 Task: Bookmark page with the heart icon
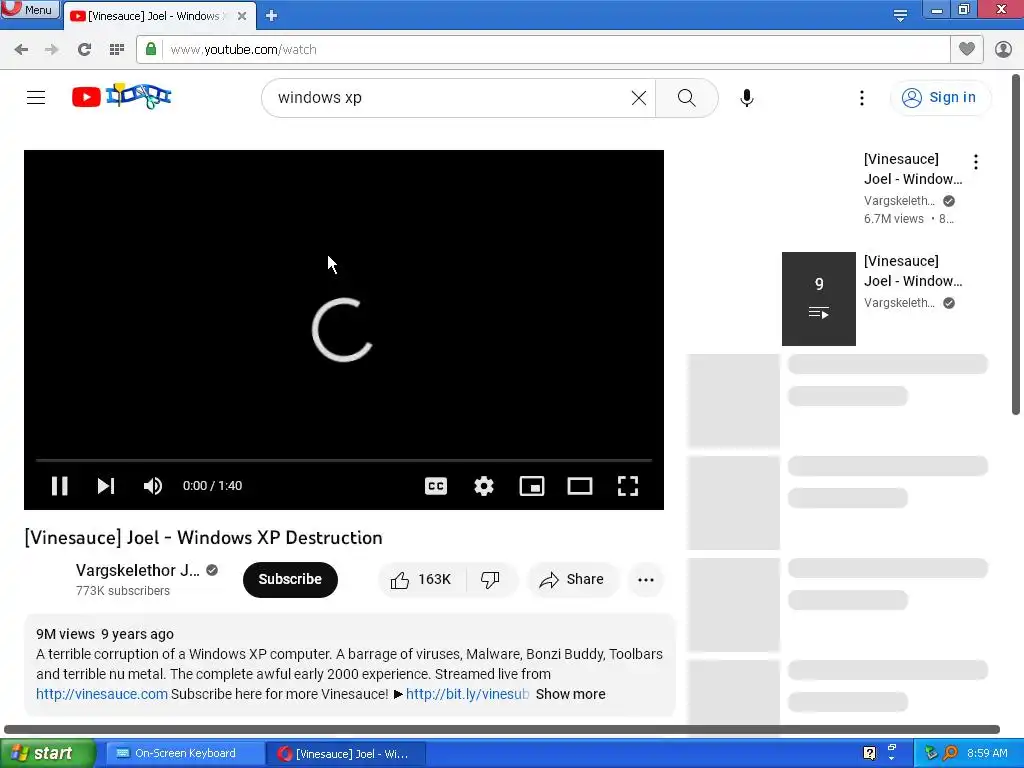[x=967, y=49]
